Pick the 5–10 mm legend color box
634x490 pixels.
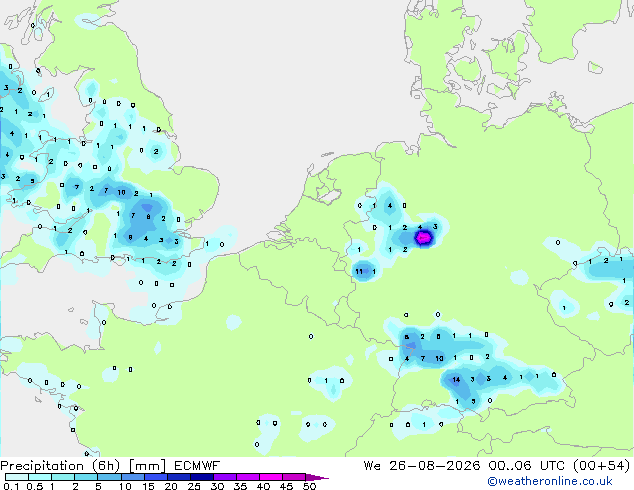coord(109,477)
